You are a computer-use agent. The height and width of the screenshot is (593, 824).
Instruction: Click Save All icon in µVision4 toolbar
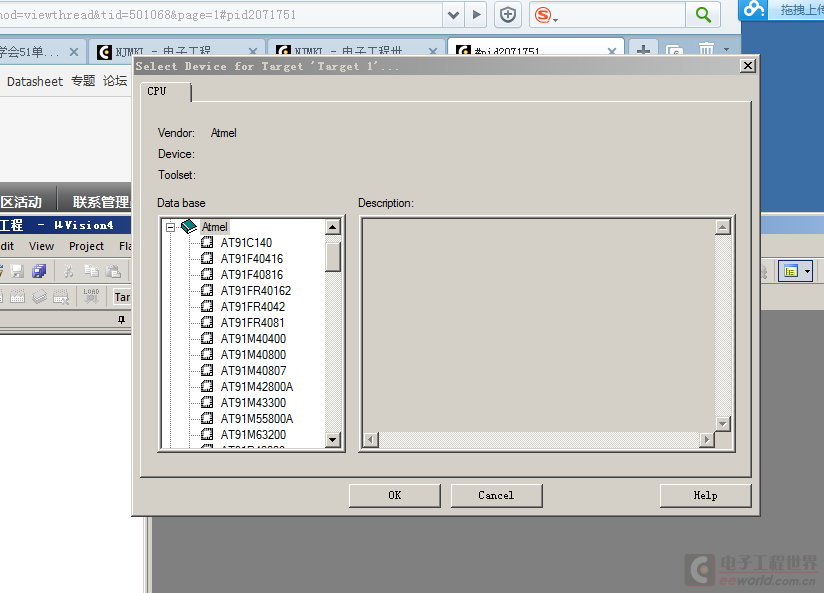tap(39, 271)
